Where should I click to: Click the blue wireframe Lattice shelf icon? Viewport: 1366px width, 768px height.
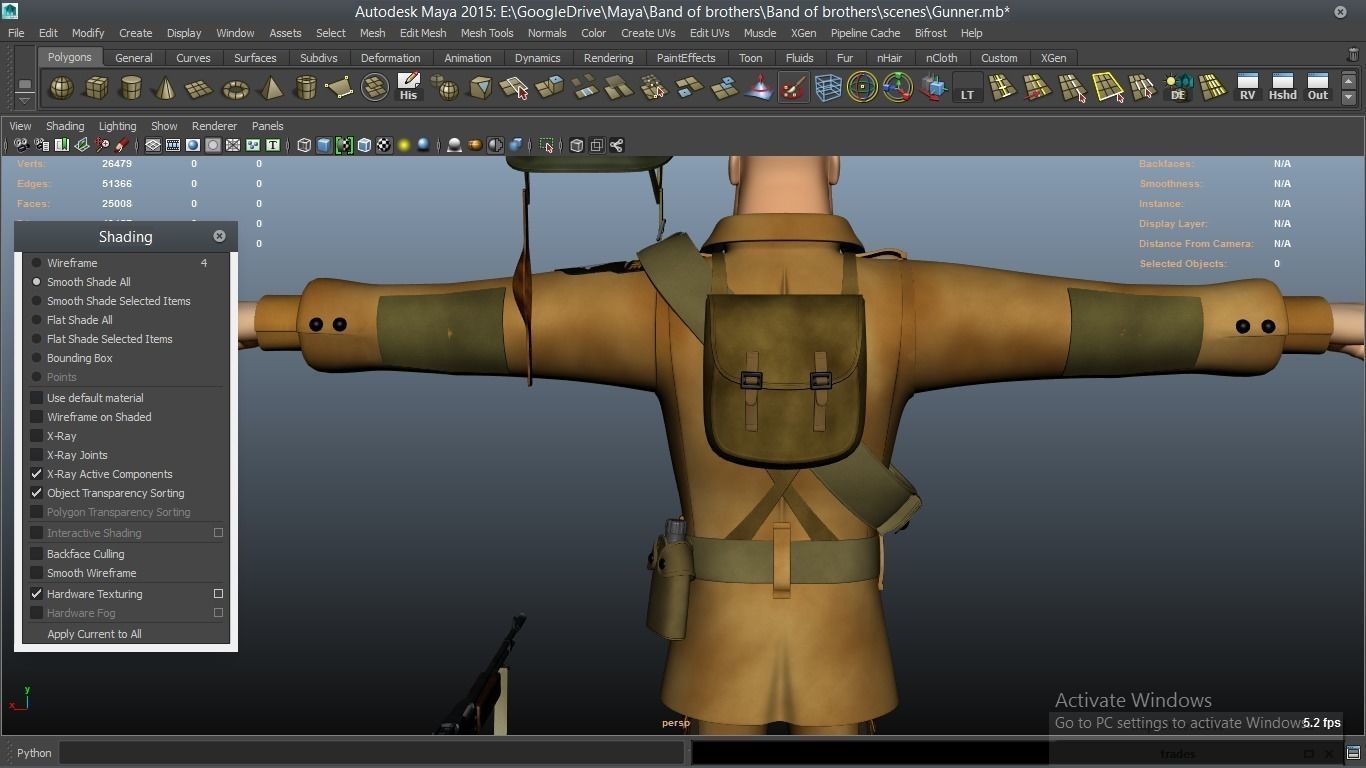click(x=828, y=88)
